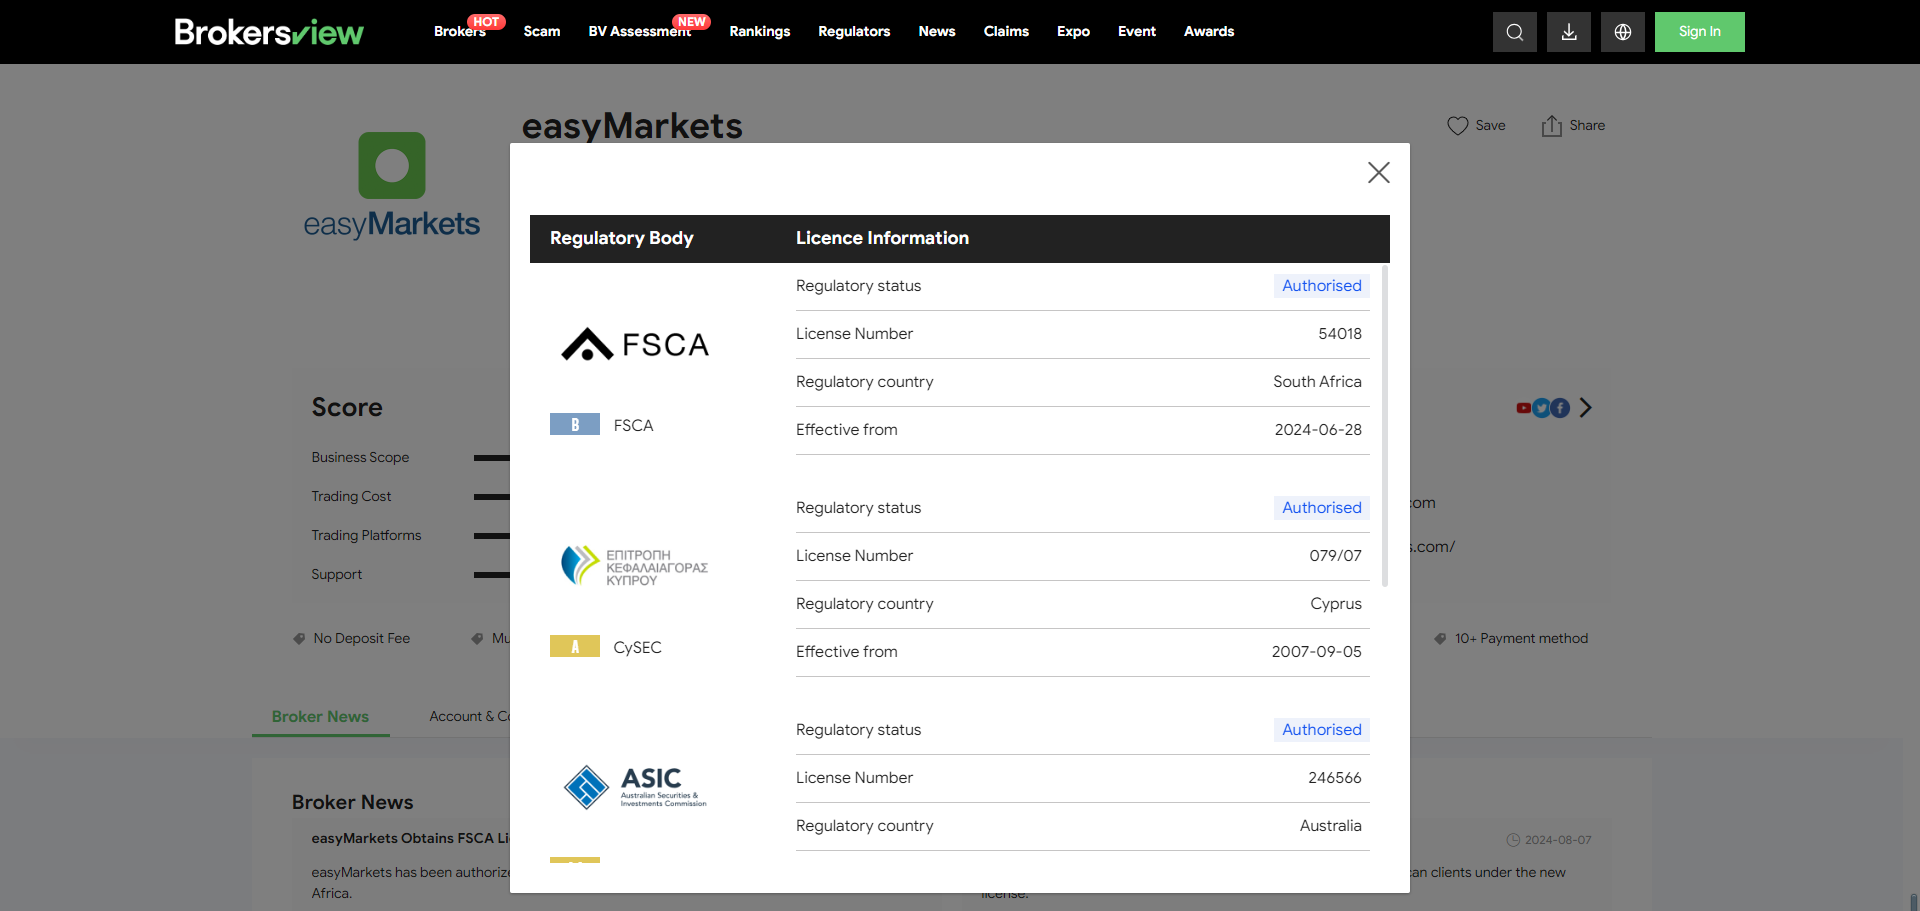Click the ASIC regulator logo
The width and height of the screenshot is (1920, 911).
coord(635,787)
